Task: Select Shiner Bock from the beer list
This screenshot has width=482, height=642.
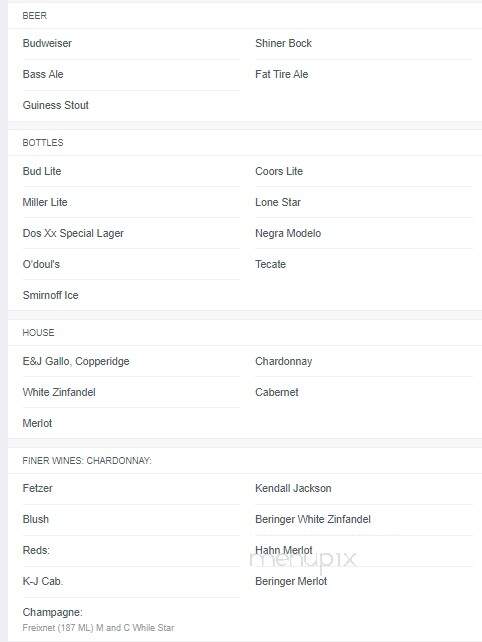Action: tap(283, 43)
